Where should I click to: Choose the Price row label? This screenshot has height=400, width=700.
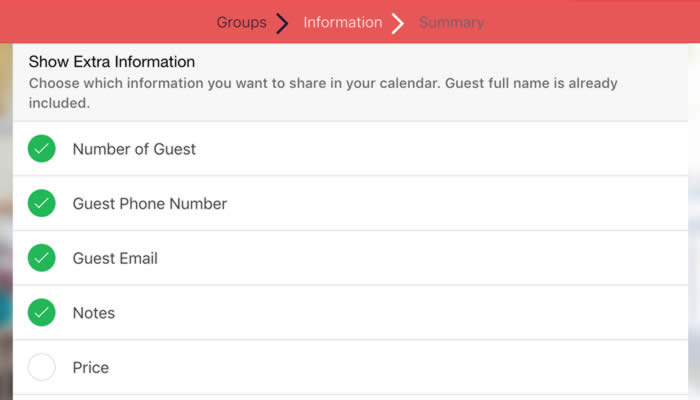point(91,367)
